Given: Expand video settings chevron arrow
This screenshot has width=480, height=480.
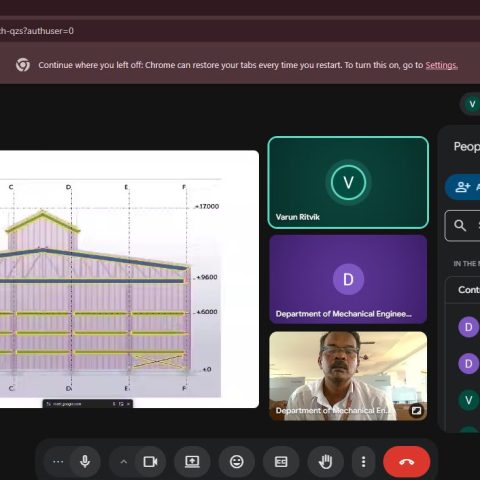Looking at the screenshot, I should tap(124, 462).
